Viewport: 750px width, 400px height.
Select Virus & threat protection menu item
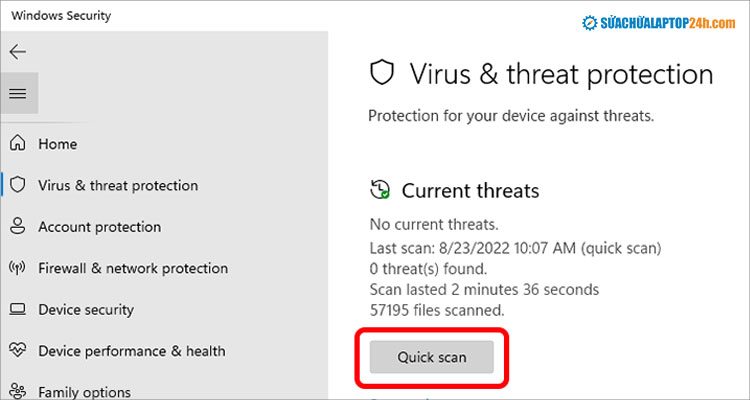coord(118,185)
